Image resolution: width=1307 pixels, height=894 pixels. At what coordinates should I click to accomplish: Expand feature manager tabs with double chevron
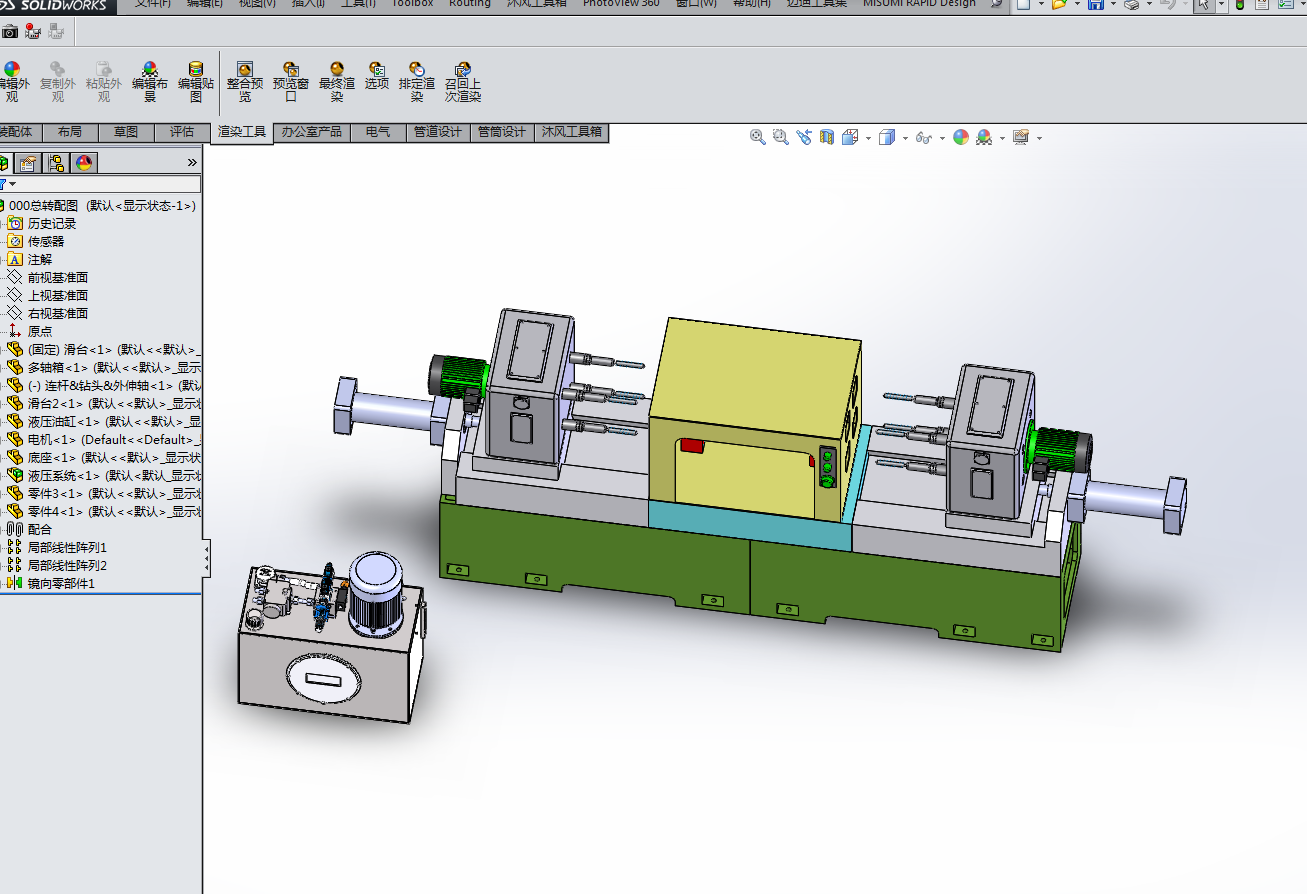point(192,162)
